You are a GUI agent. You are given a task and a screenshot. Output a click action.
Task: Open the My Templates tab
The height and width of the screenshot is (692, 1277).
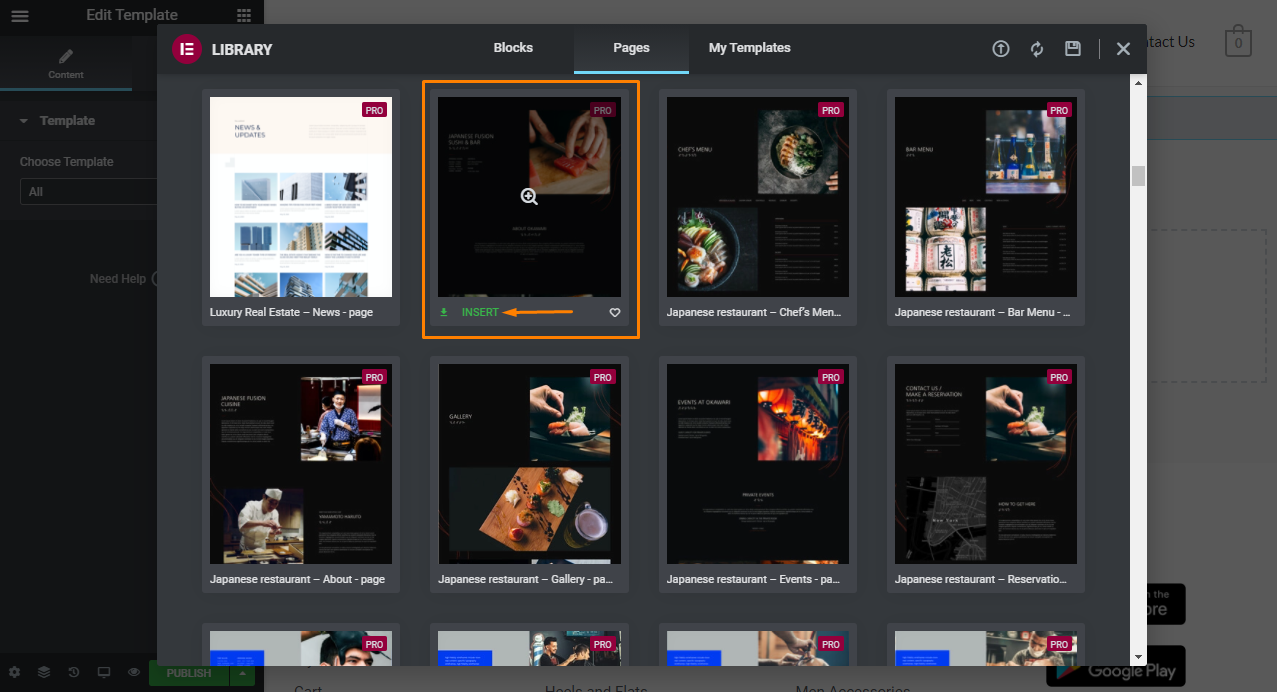click(x=750, y=48)
